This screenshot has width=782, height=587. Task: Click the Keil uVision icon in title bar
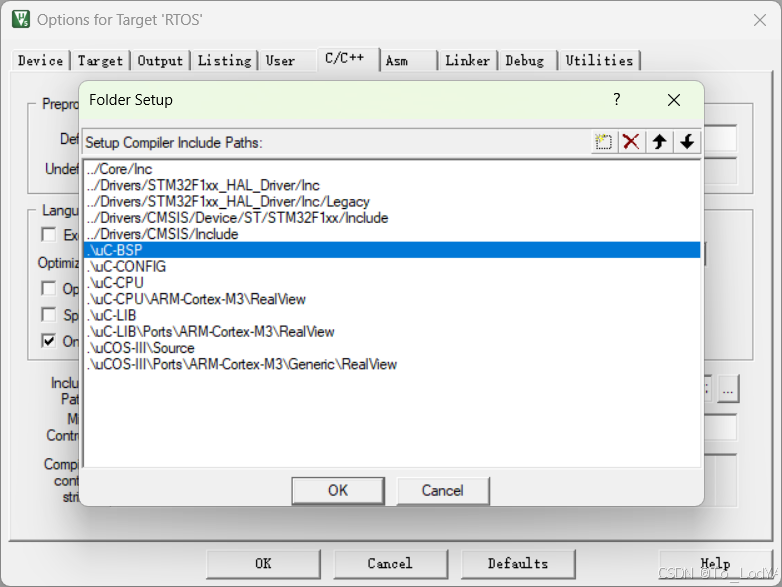[21, 19]
